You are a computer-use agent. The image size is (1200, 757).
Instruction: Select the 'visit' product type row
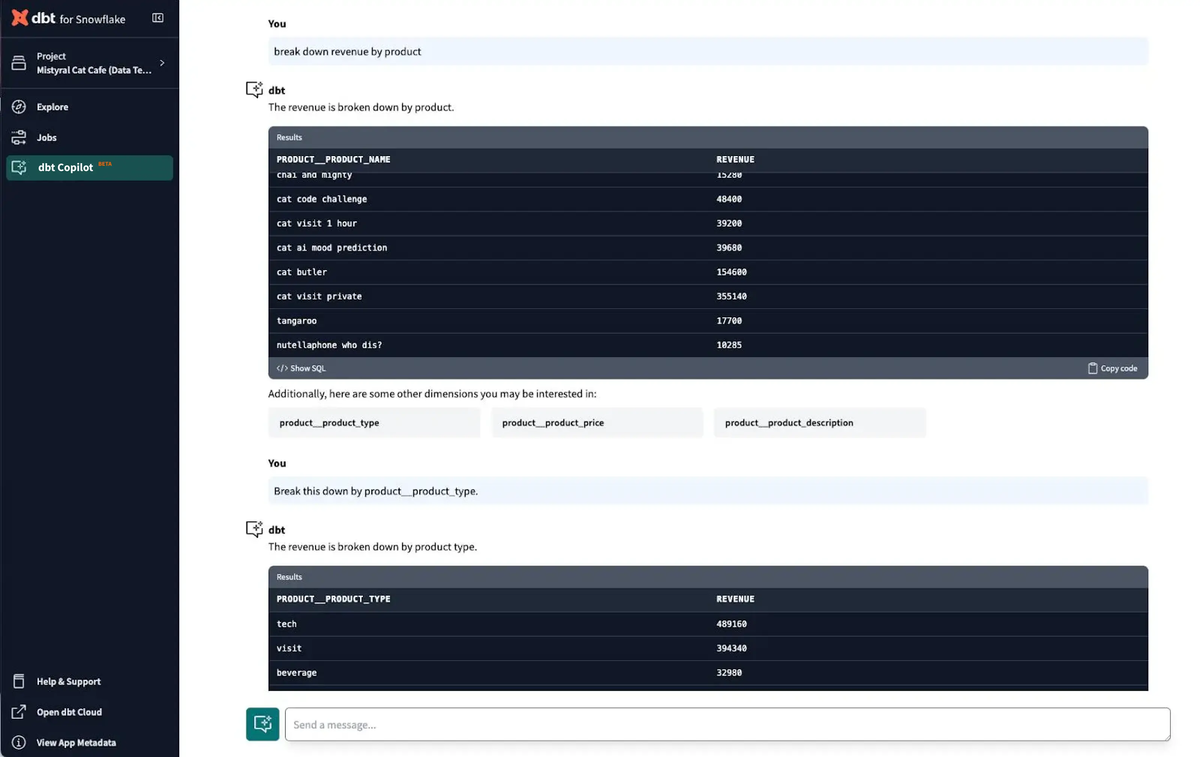coord(708,648)
